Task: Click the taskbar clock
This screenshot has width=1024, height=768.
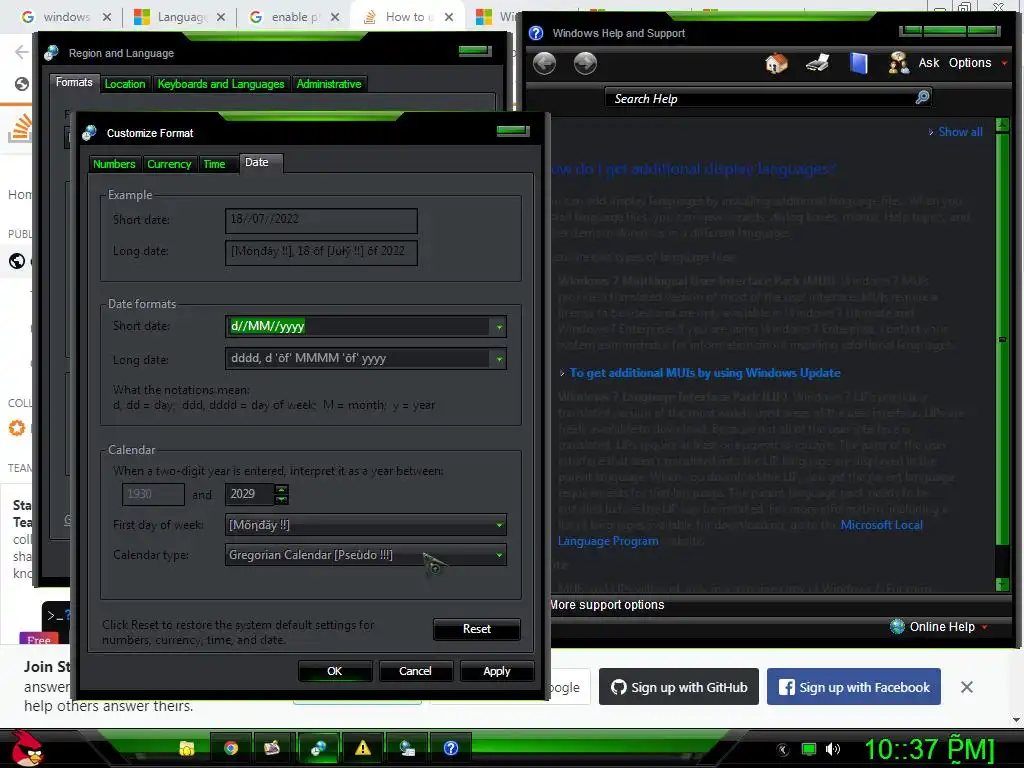Action: click(x=929, y=749)
